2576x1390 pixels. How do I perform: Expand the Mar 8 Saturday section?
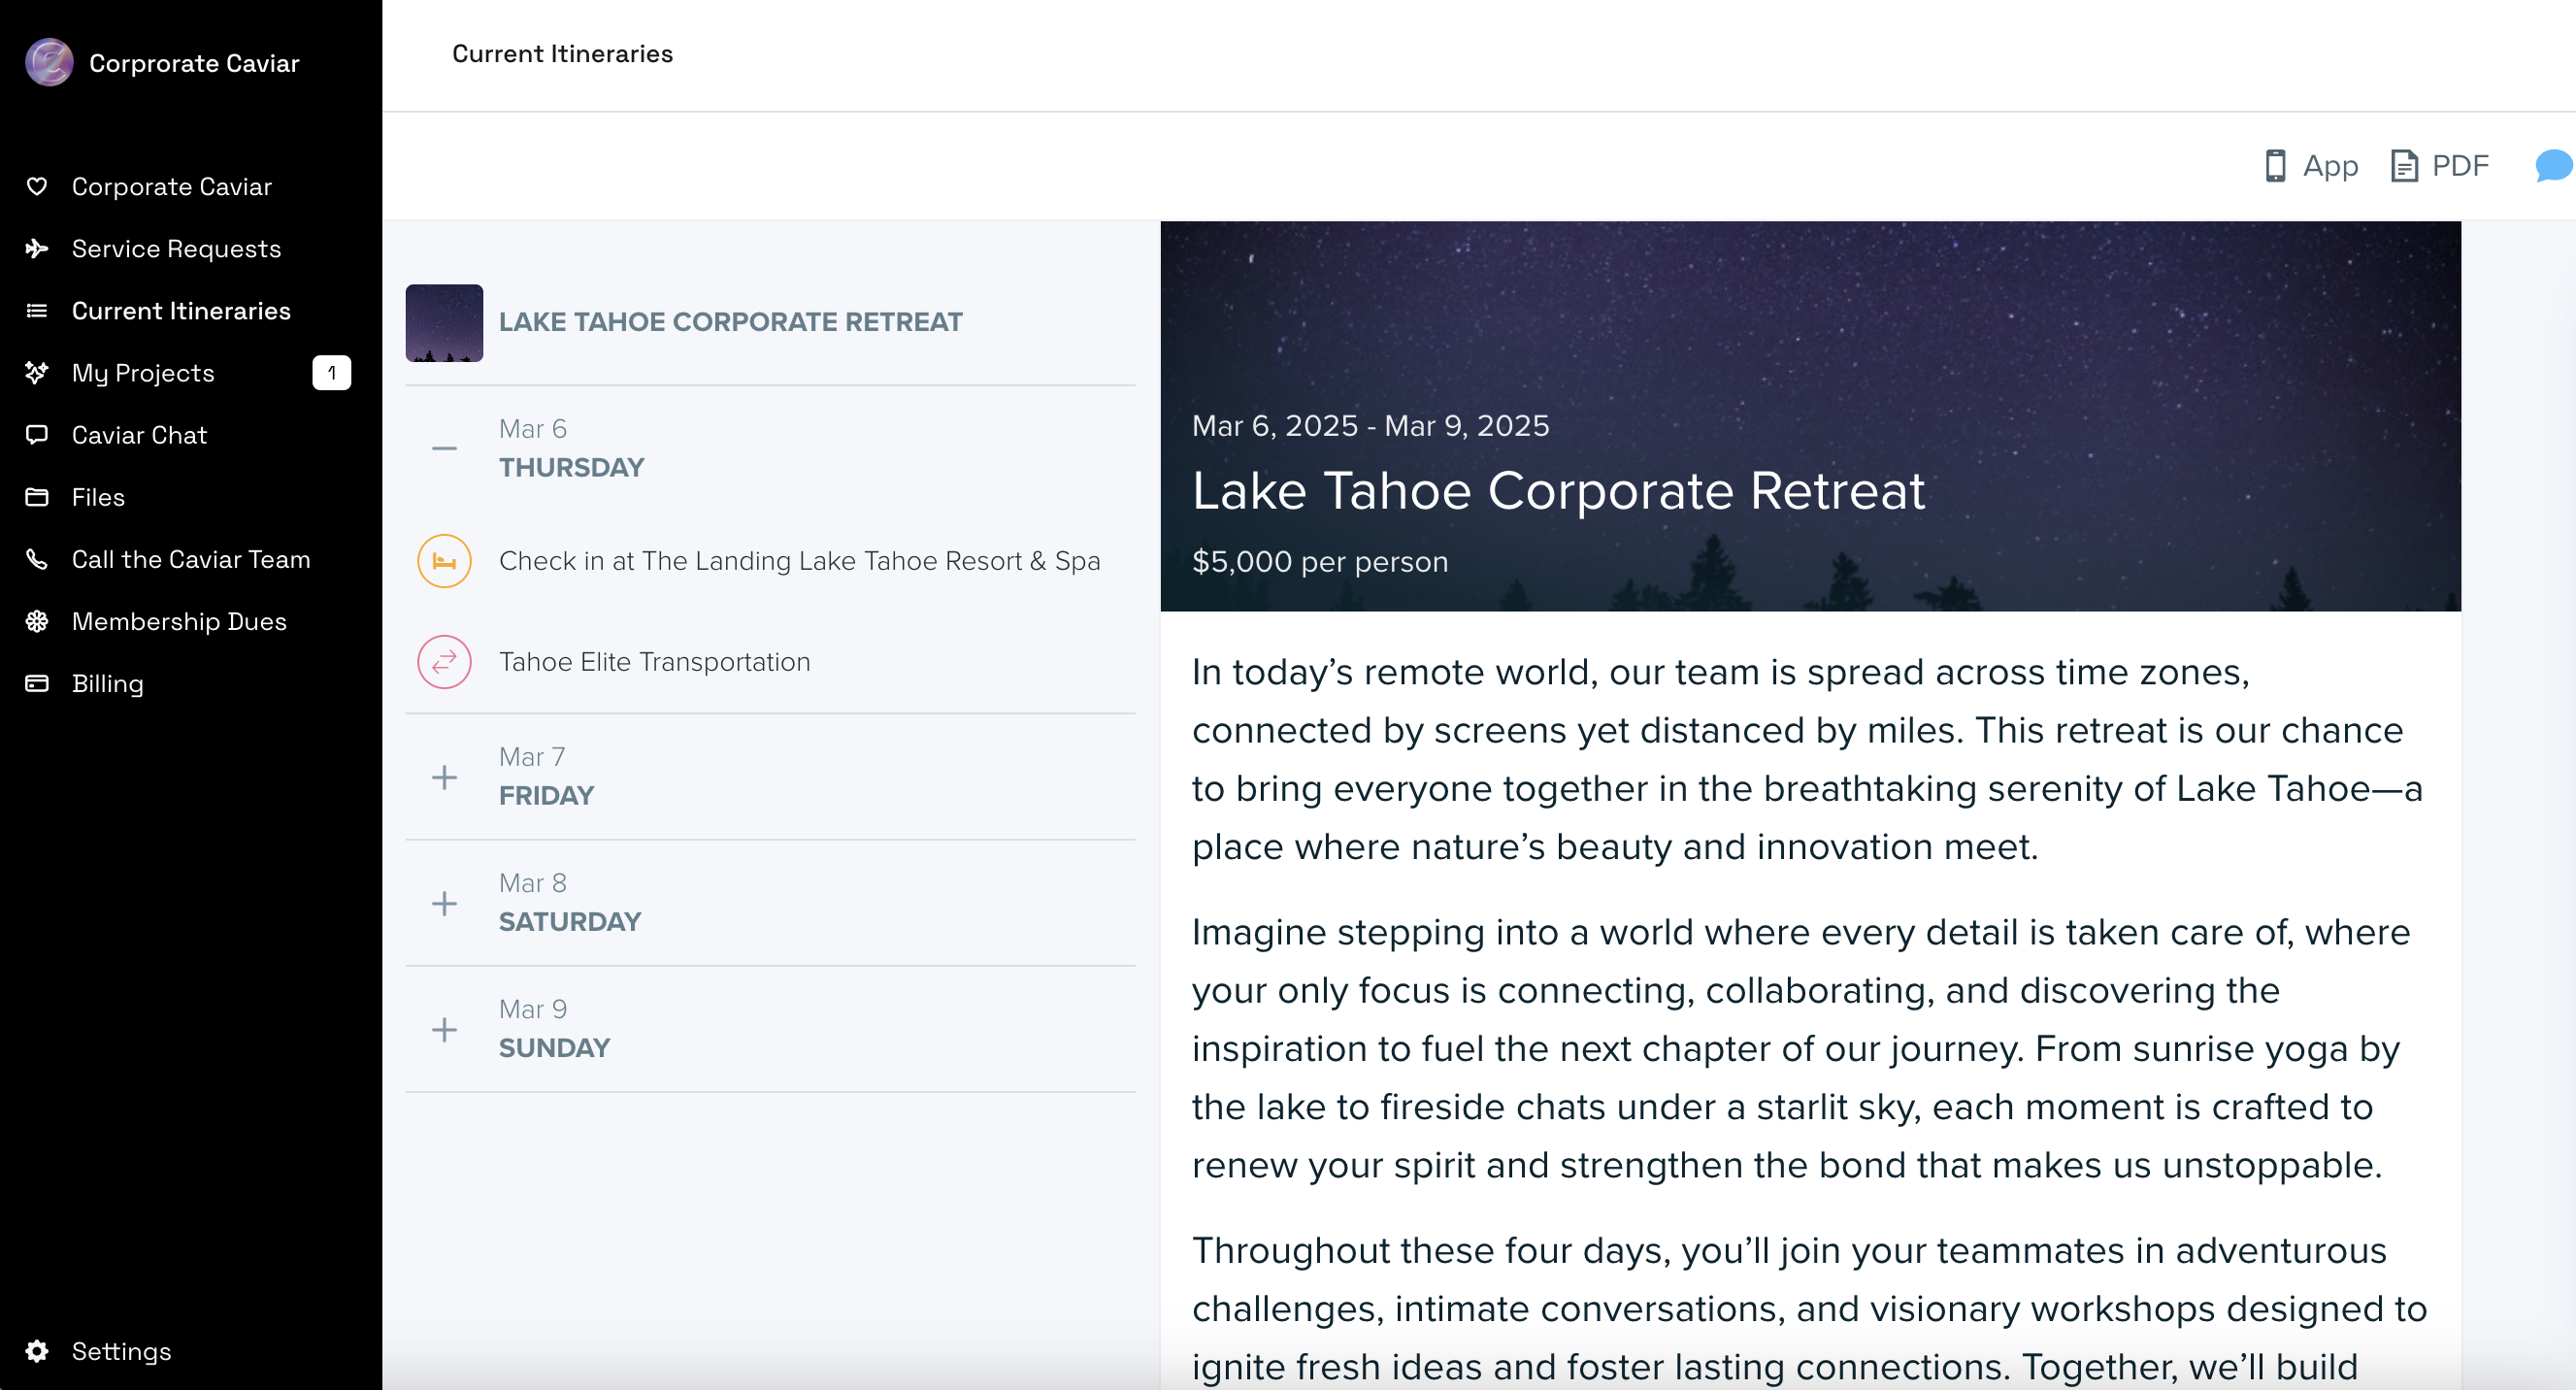coord(444,903)
